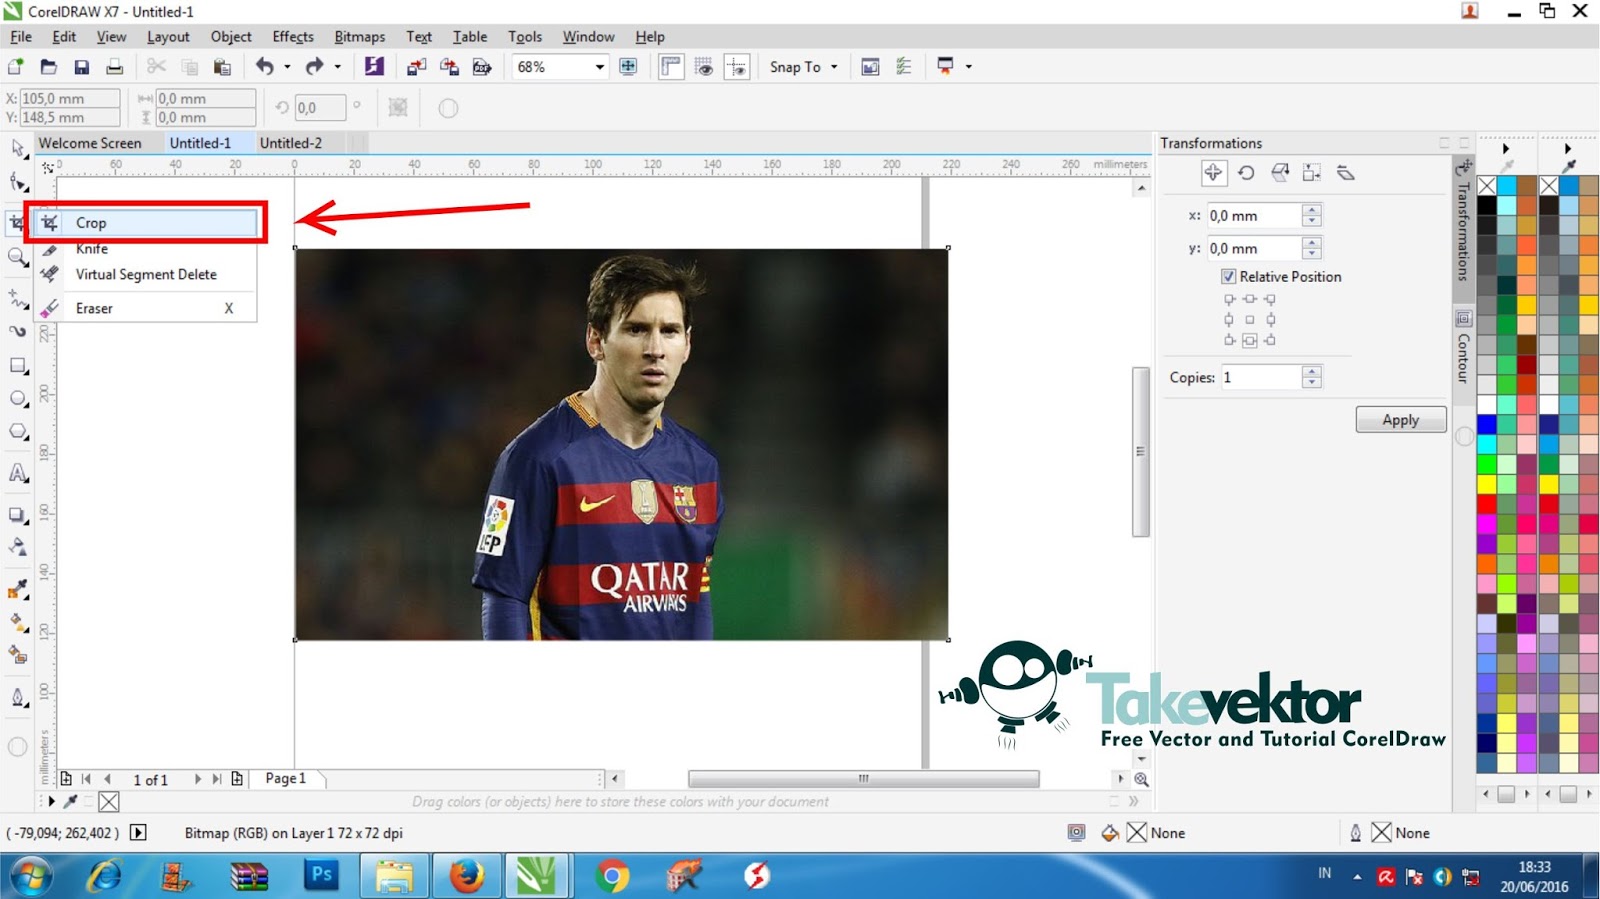Select the Outline Pen tool
Screen dimensions: 1600x899
pos(18,697)
